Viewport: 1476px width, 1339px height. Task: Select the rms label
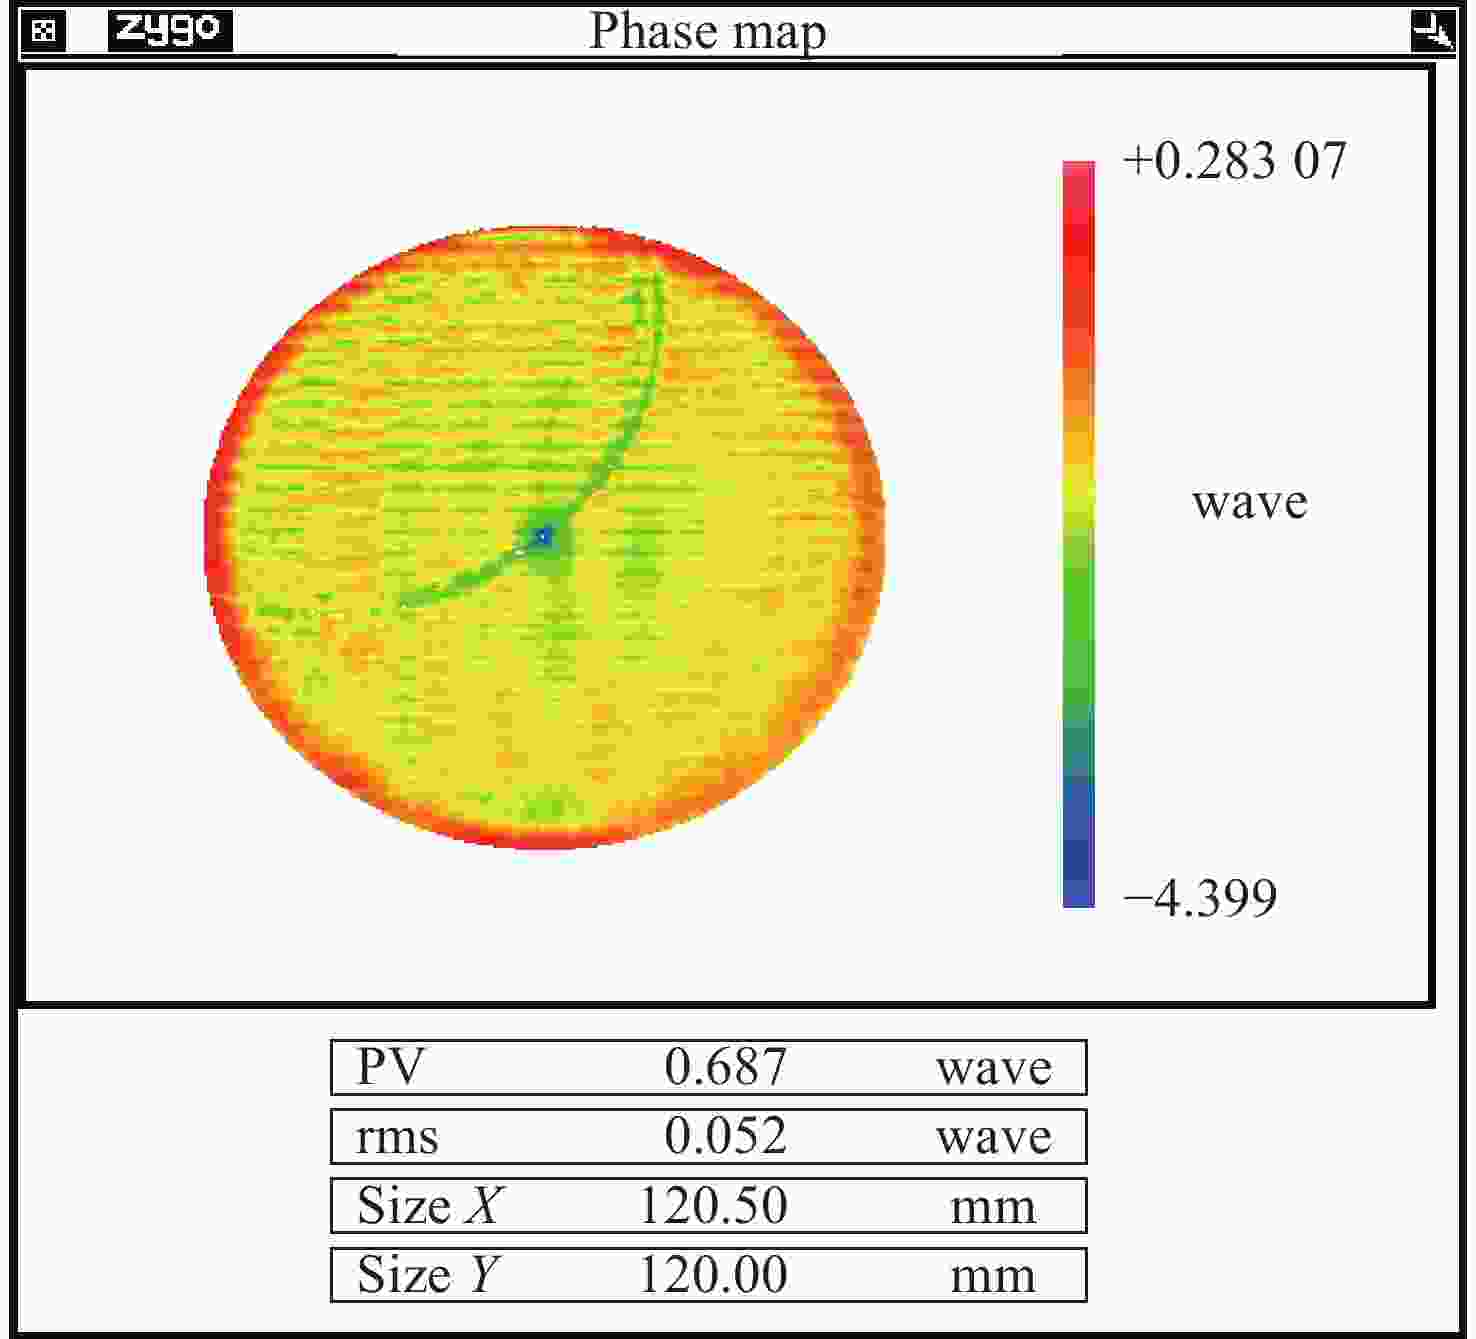(397, 1137)
